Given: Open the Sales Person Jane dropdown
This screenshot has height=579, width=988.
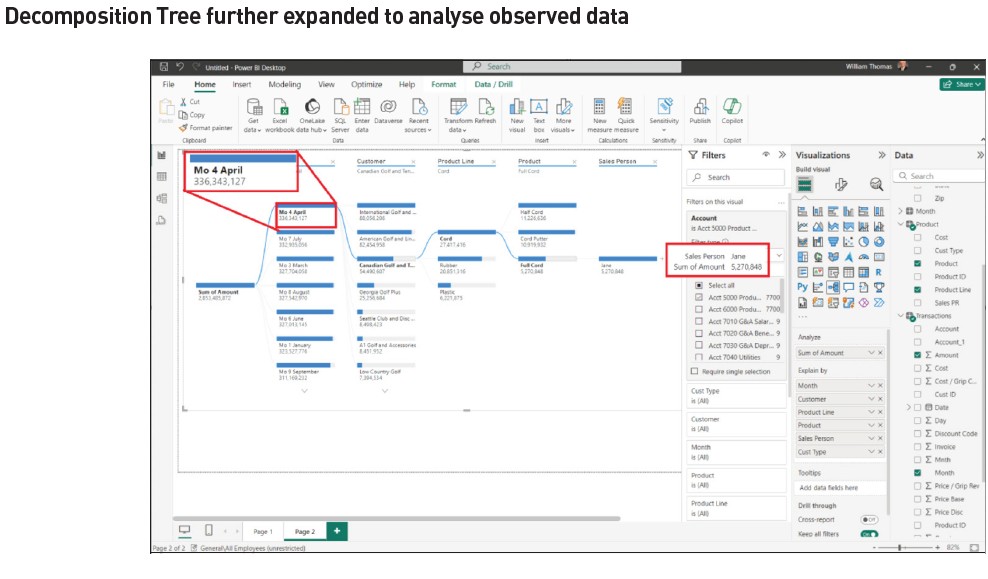Looking at the screenshot, I should (x=778, y=256).
